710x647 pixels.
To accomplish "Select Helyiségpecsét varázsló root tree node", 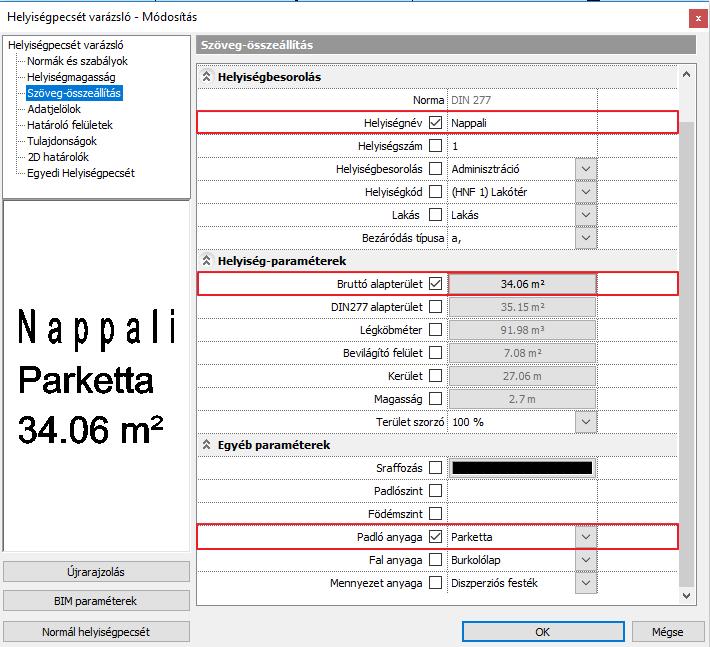I will point(66,45).
